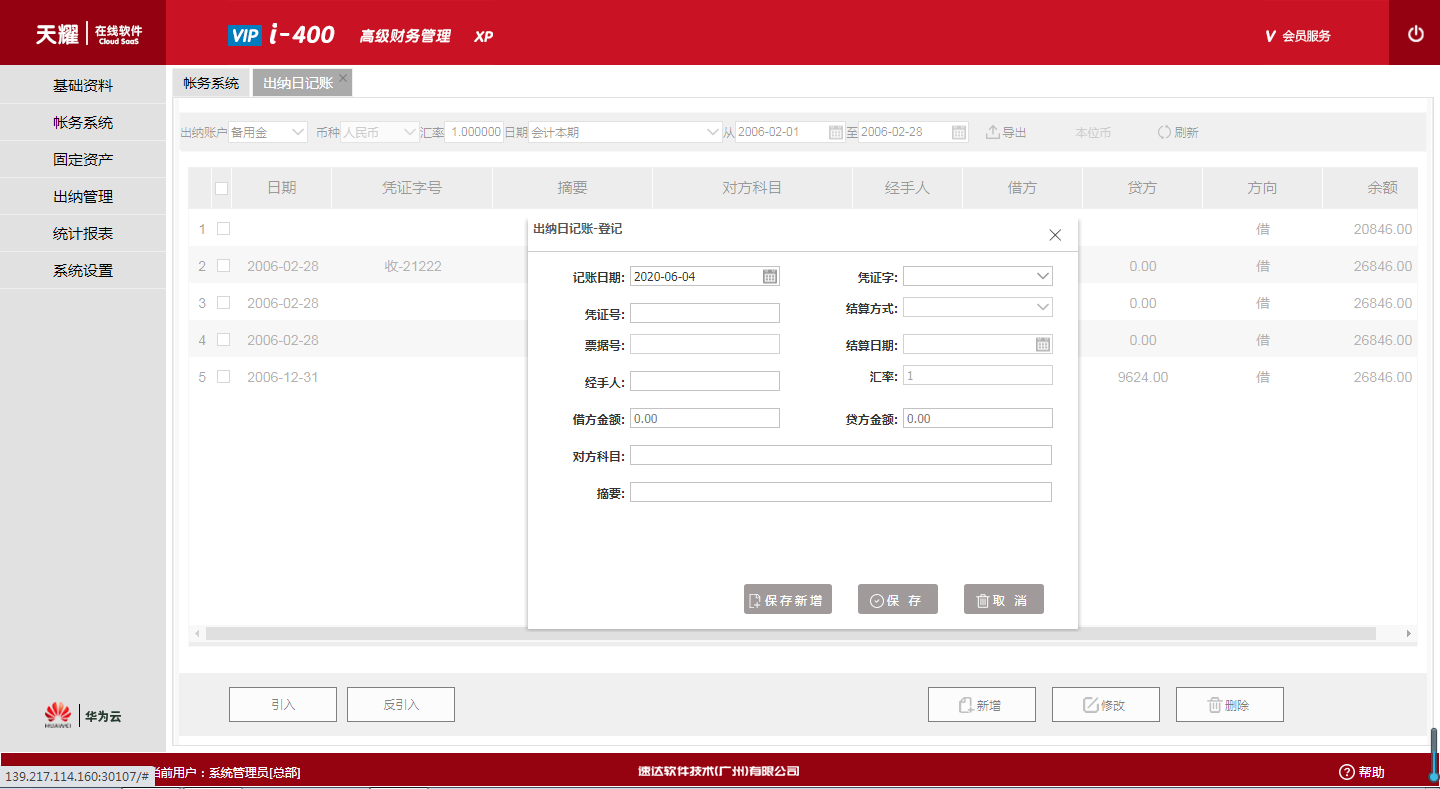This screenshot has height=789, width=1440.
Task: Tick the checkbox on row 2 收-21222
Action: pyautogui.click(x=224, y=266)
